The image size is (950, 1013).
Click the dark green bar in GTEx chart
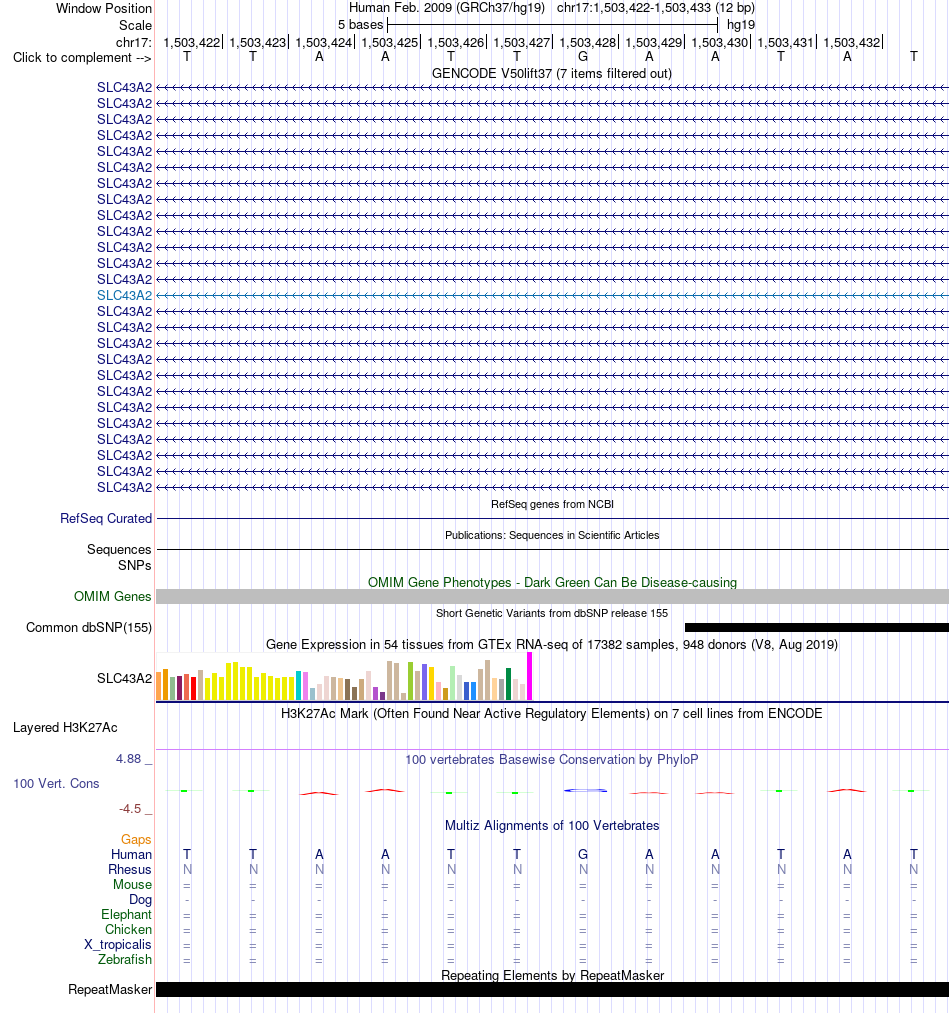pyautogui.click(x=509, y=684)
